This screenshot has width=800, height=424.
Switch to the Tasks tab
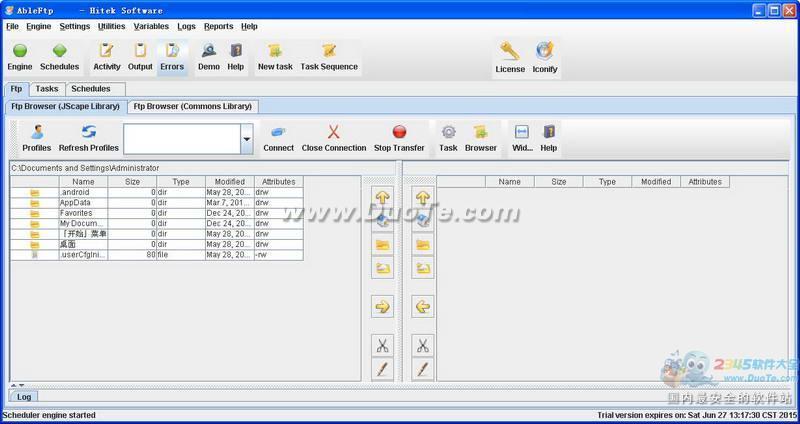(47, 89)
